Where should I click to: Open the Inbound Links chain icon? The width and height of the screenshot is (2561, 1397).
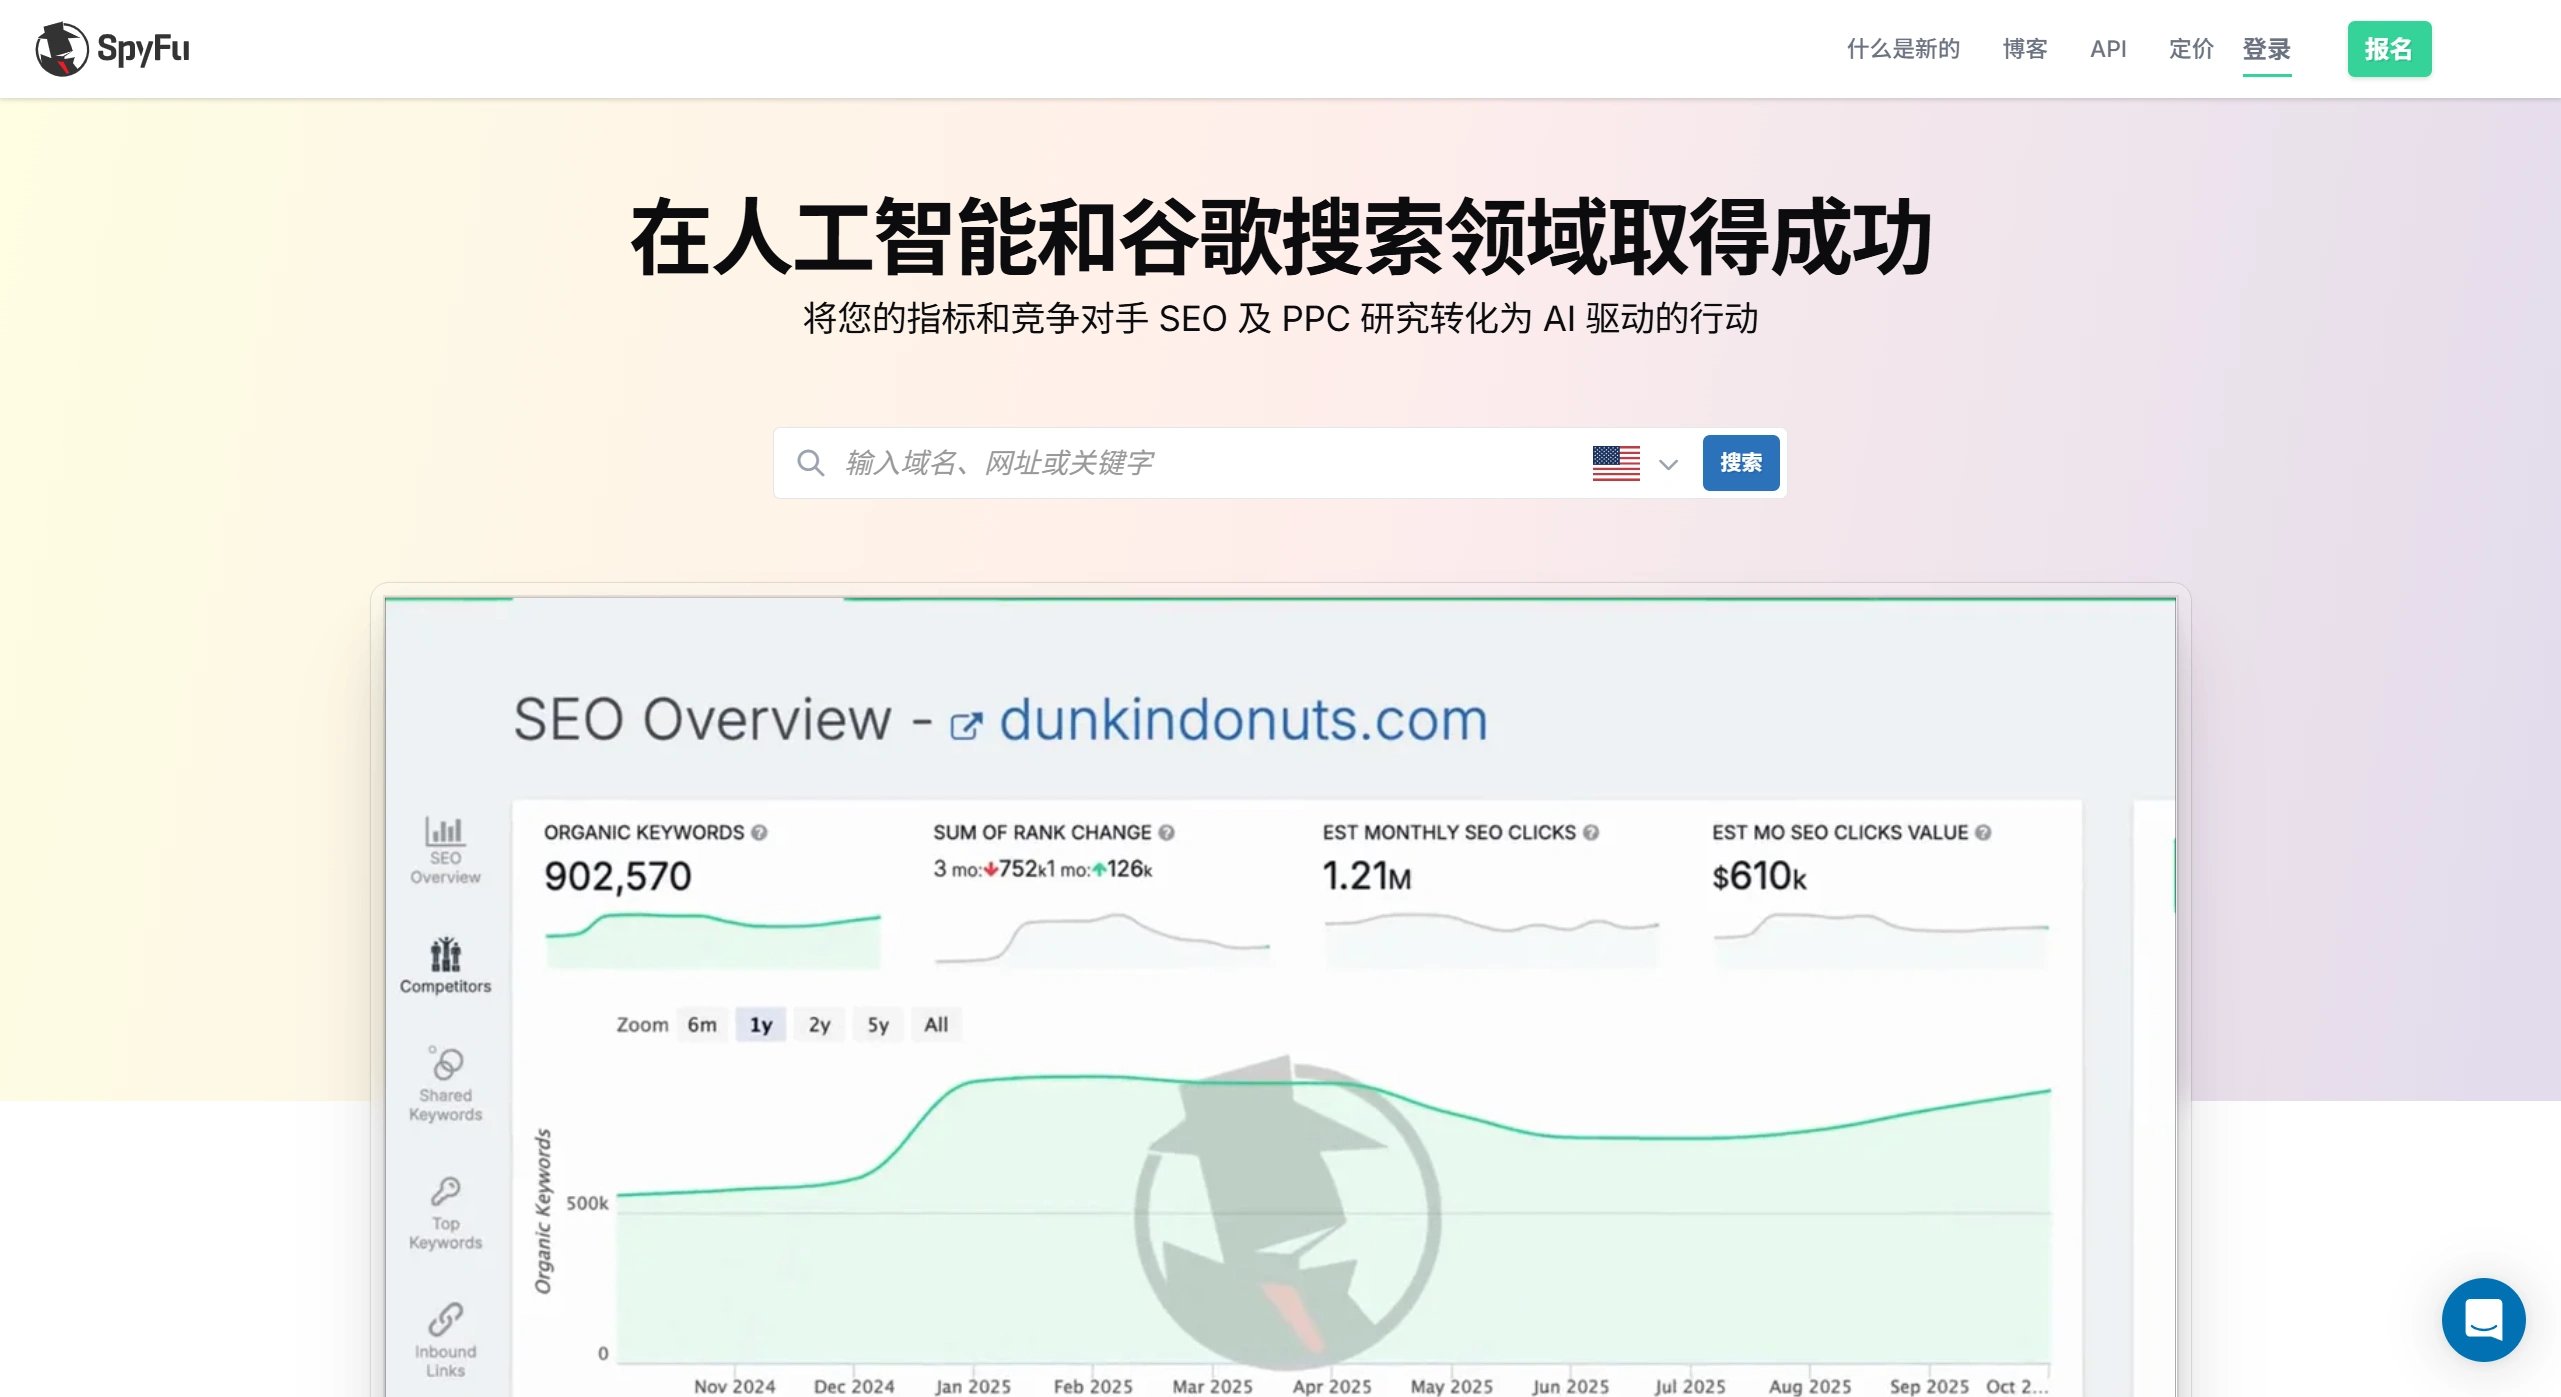click(x=445, y=1319)
